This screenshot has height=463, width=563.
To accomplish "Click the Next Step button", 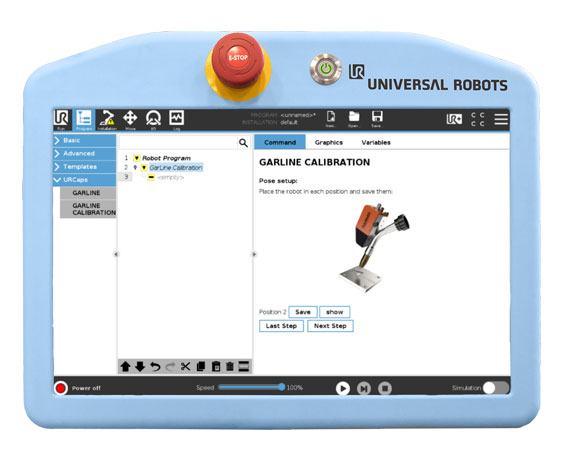I will coord(330,326).
